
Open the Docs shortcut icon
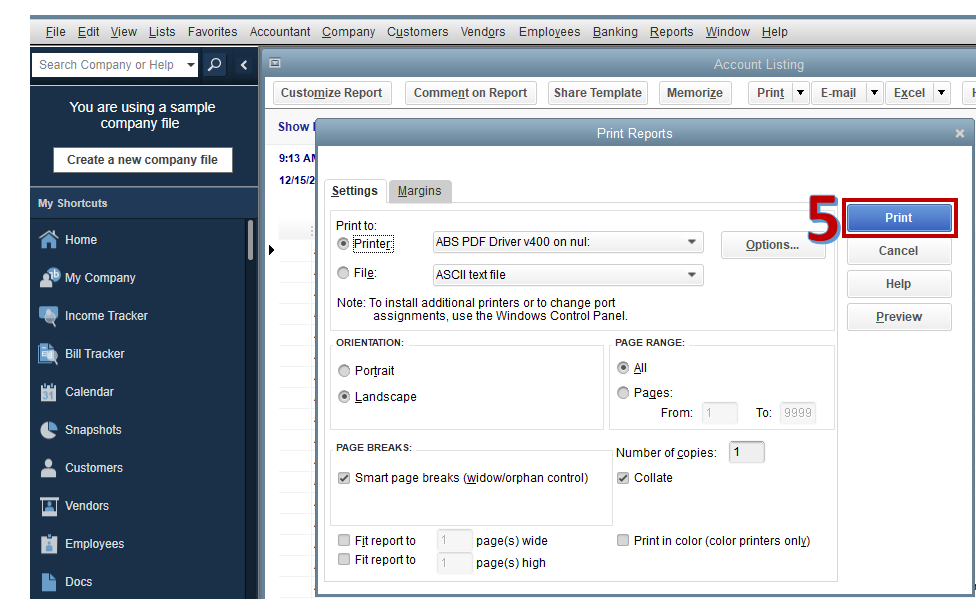pos(49,581)
